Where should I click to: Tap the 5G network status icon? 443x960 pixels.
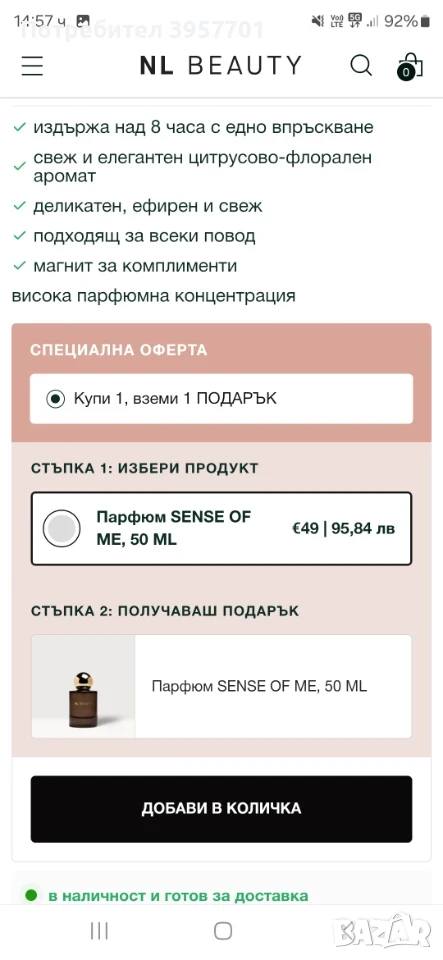click(355, 21)
